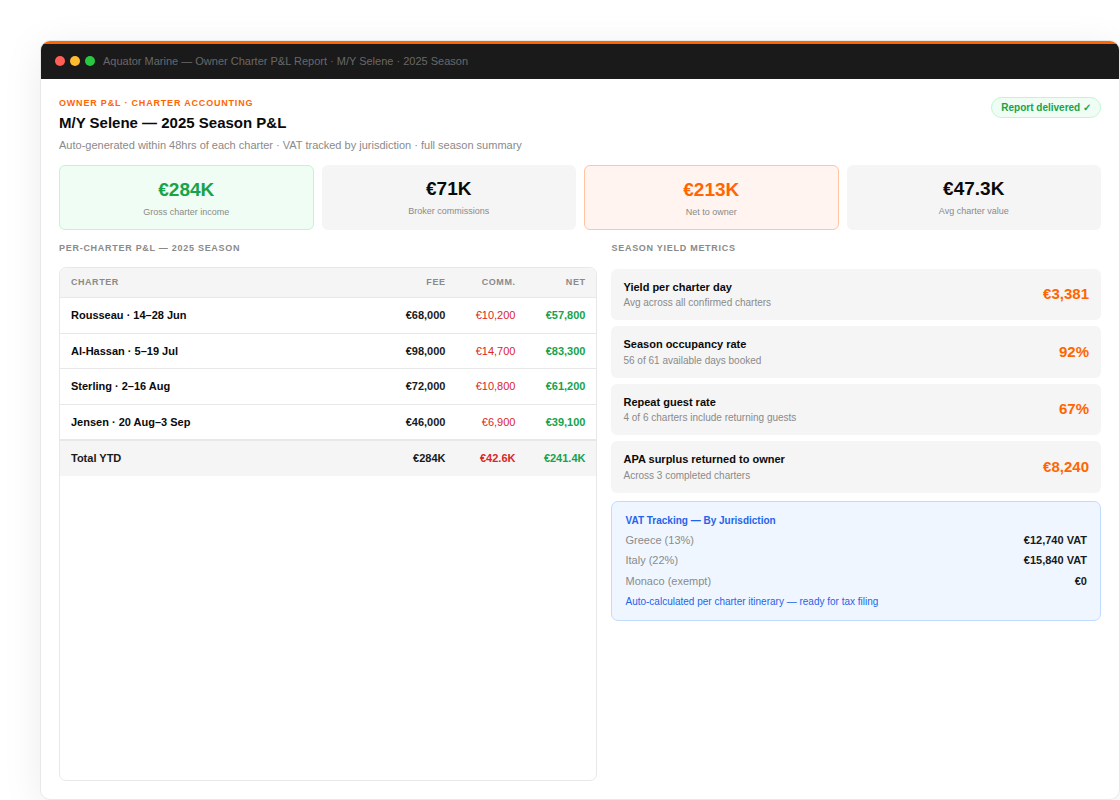
Task: Click the €46,000 fee value
Action: pos(426,422)
